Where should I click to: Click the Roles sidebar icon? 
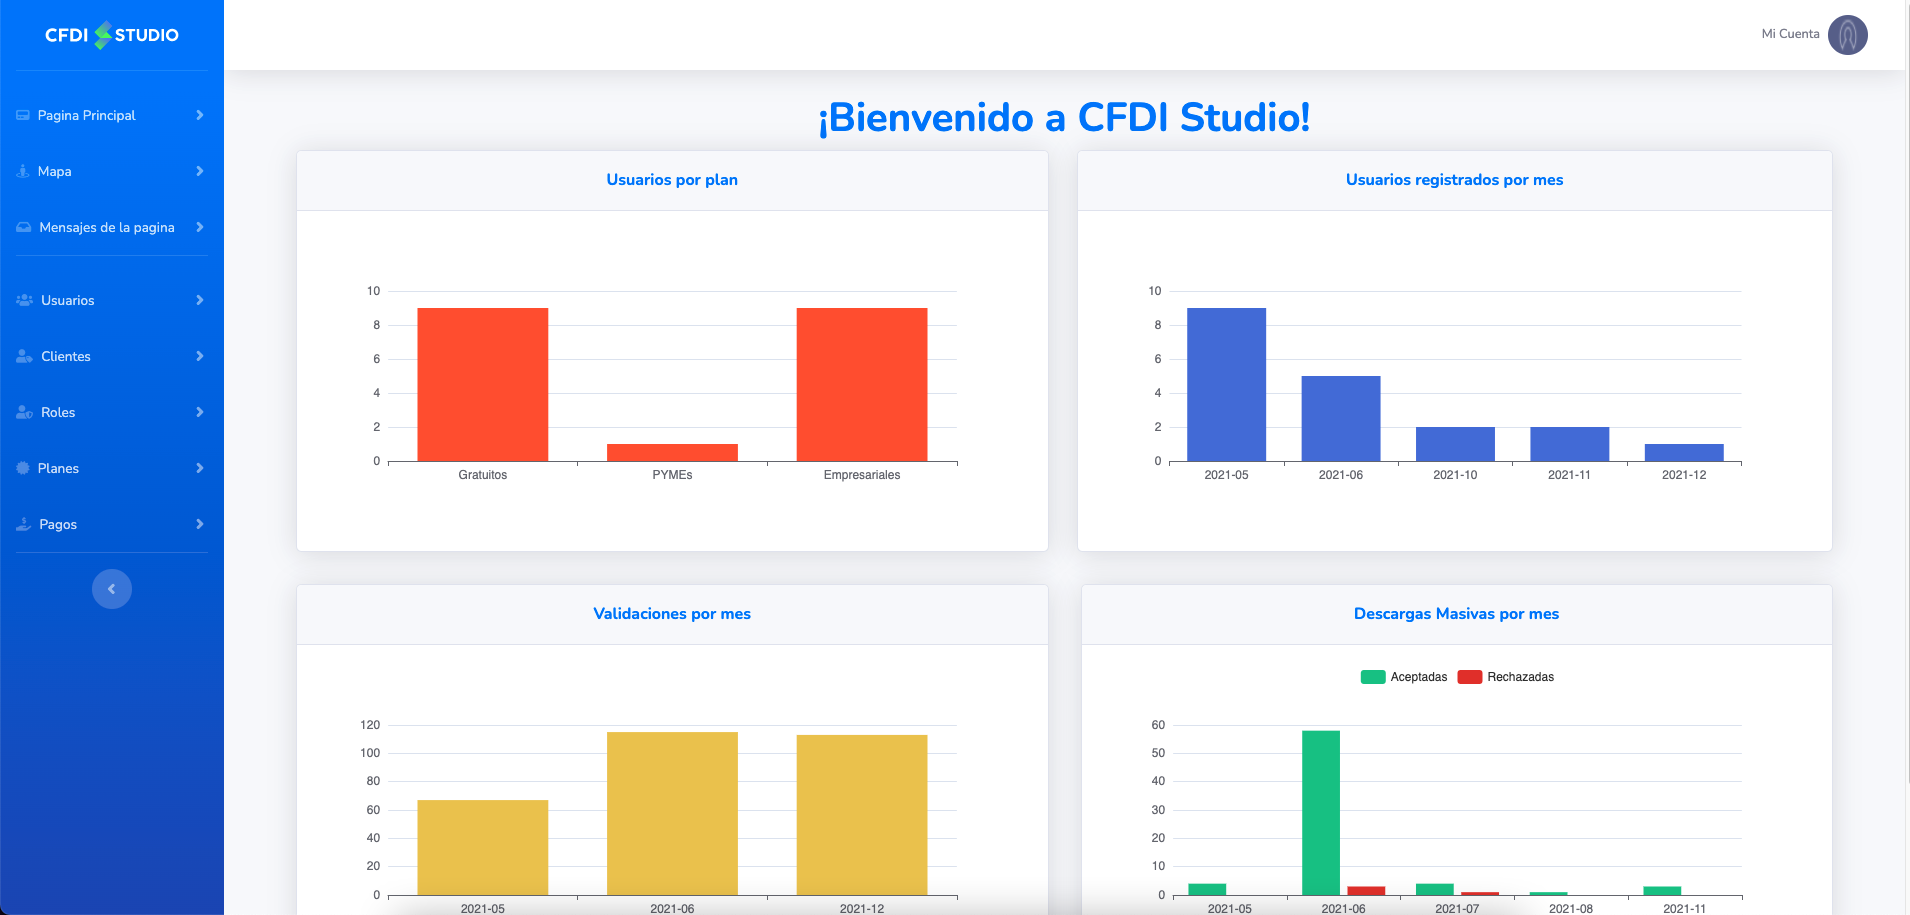[x=25, y=413]
